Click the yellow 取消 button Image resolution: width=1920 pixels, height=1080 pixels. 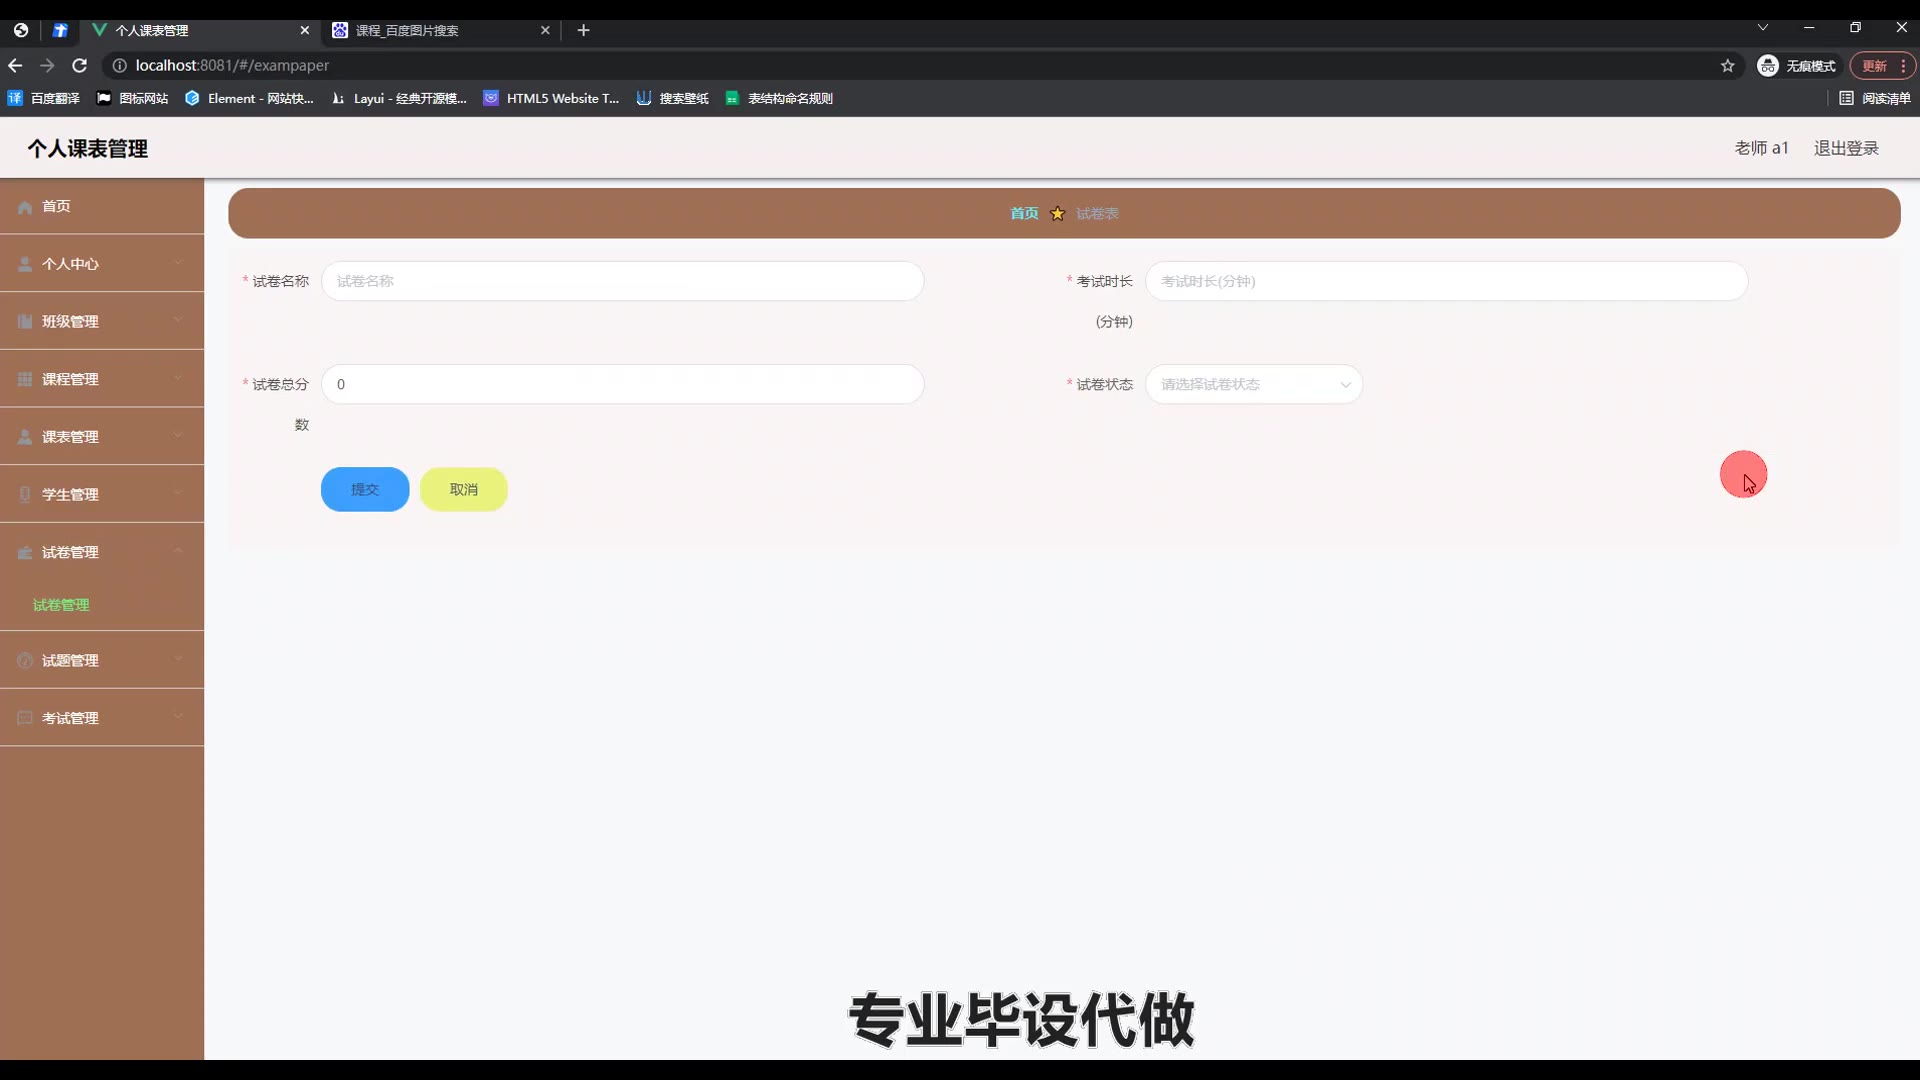pyautogui.click(x=463, y=490)
